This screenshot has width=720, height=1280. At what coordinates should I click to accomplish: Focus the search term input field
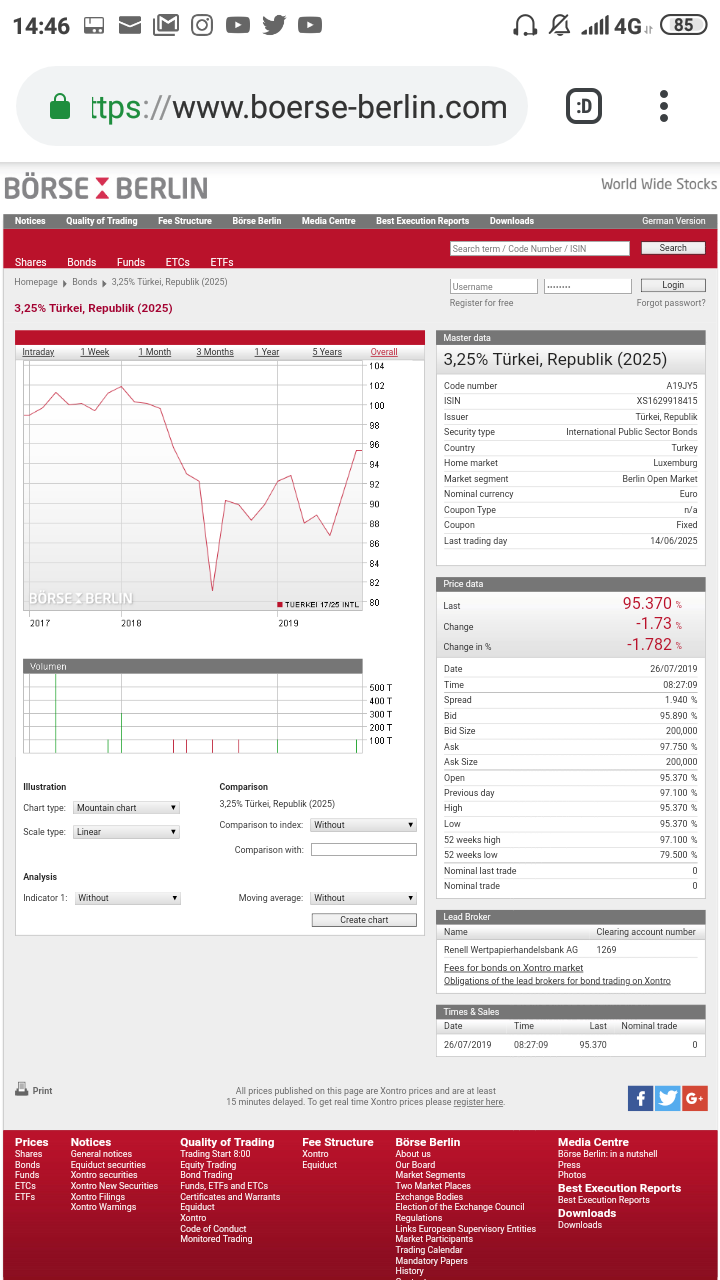coord(539,248)
